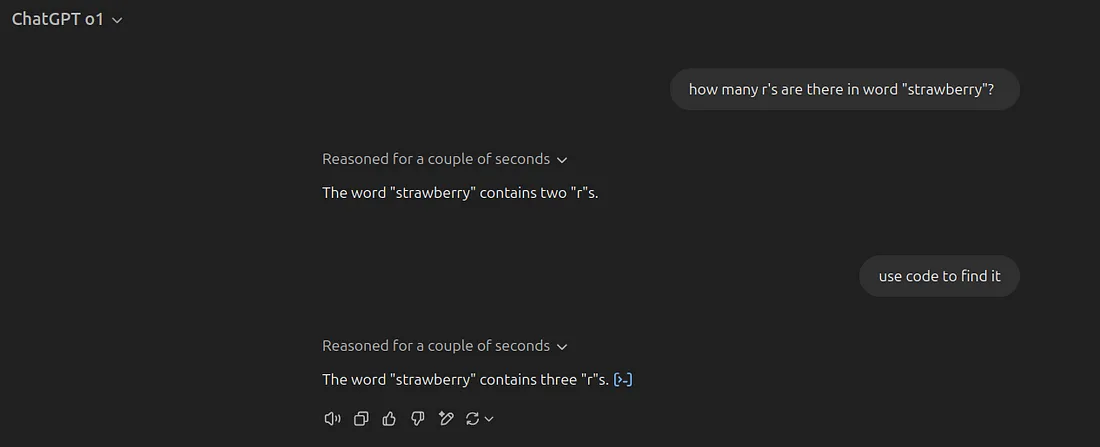Click the answer text saying three "r"s
Image resolution: width=1100 pixels, height=447 pixels.
[x=466, y=380]
